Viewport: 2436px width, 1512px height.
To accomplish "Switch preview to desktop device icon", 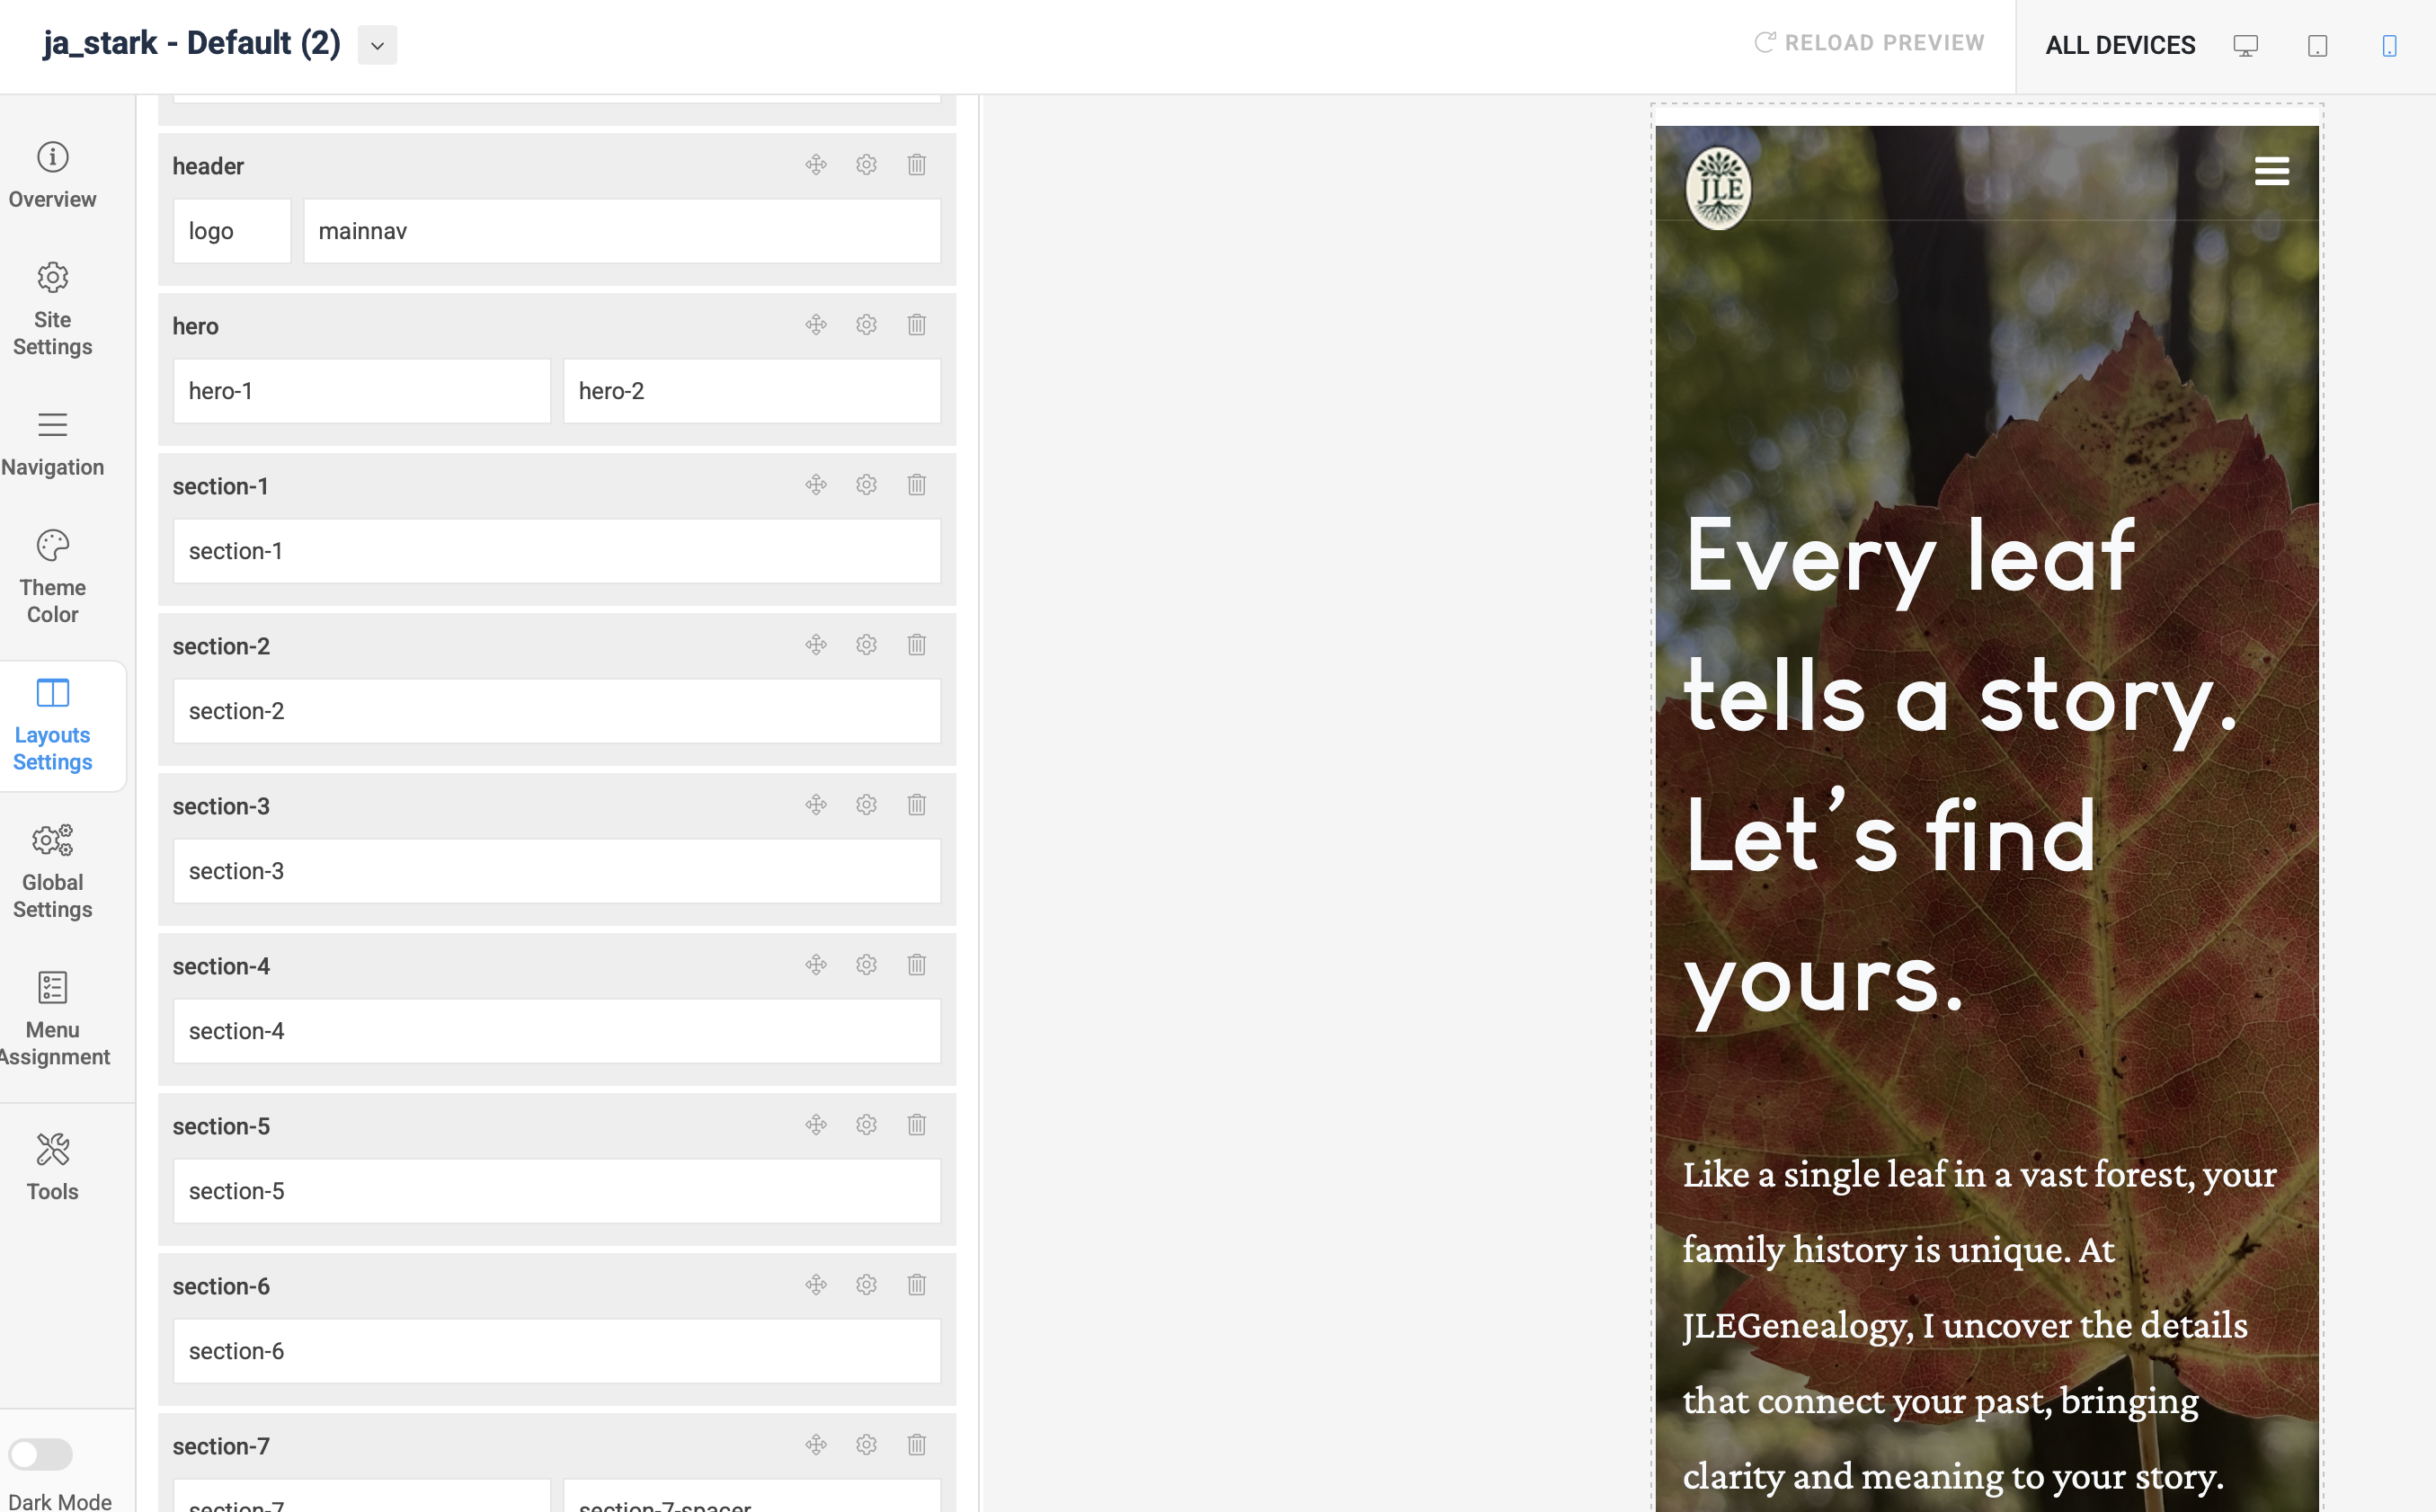I will (x=2245, y=46).
